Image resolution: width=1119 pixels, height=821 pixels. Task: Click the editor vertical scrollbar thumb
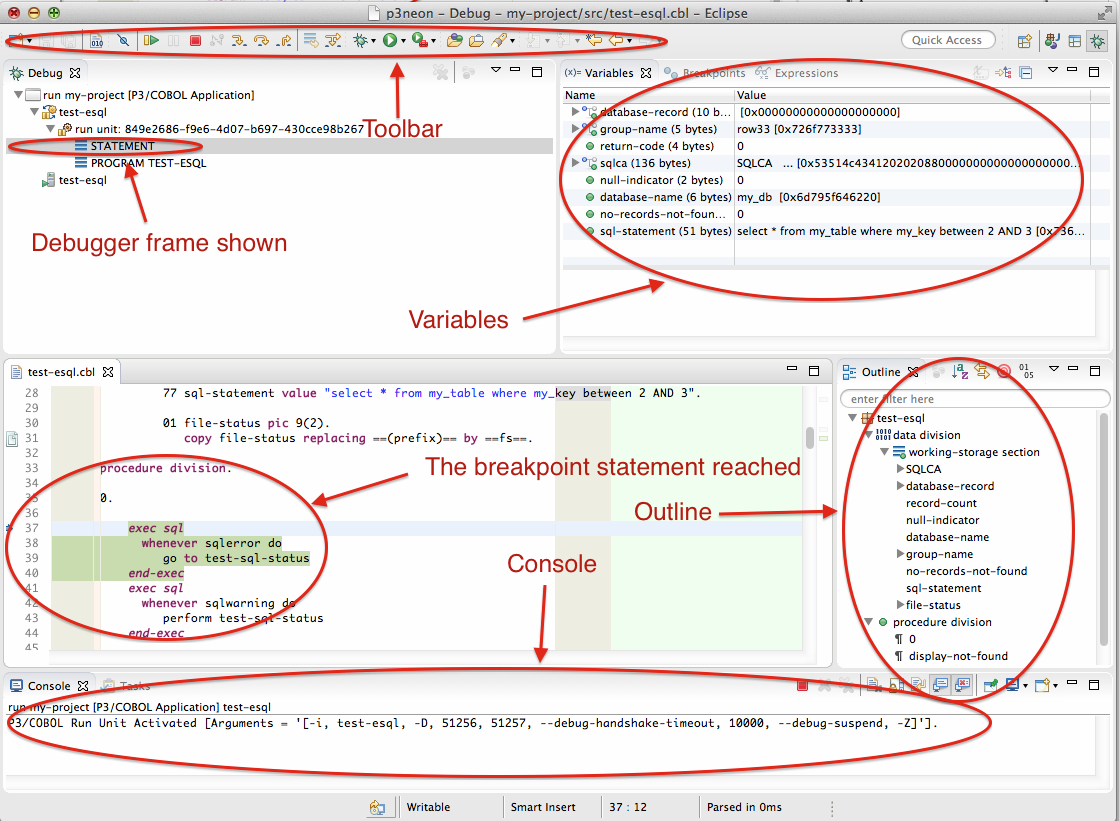tap(809, 438)
